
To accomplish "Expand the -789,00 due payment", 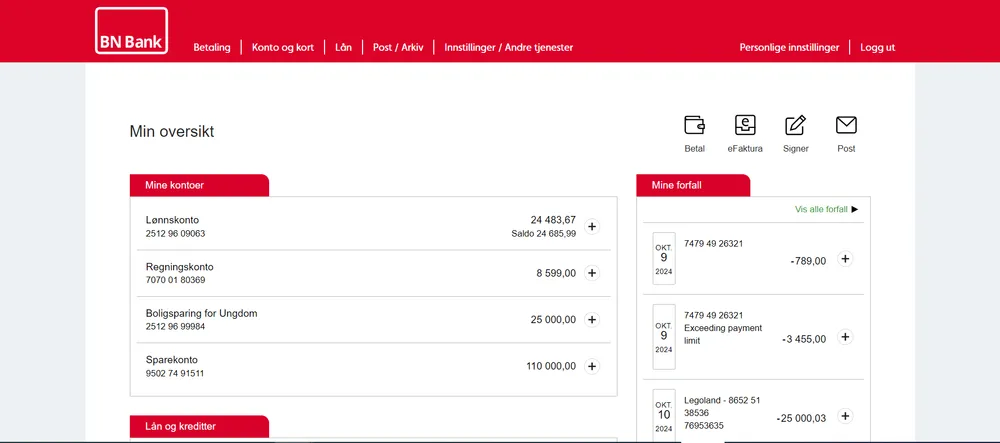I will 845,259.
